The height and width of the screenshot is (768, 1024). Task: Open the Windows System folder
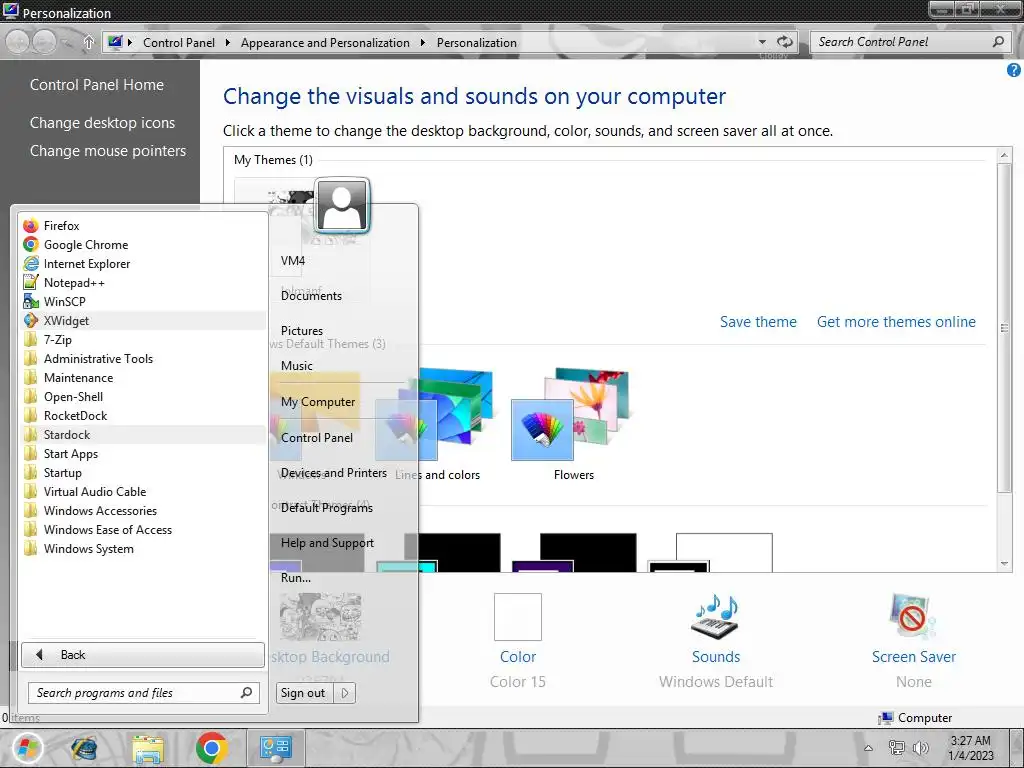click(143, 548)
